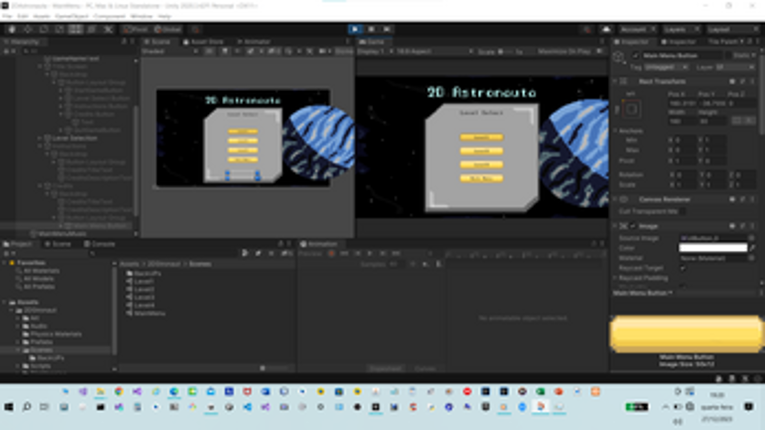The image size is (765, 430).
Task: Click the Pause button
Action: tap(371, 29)
